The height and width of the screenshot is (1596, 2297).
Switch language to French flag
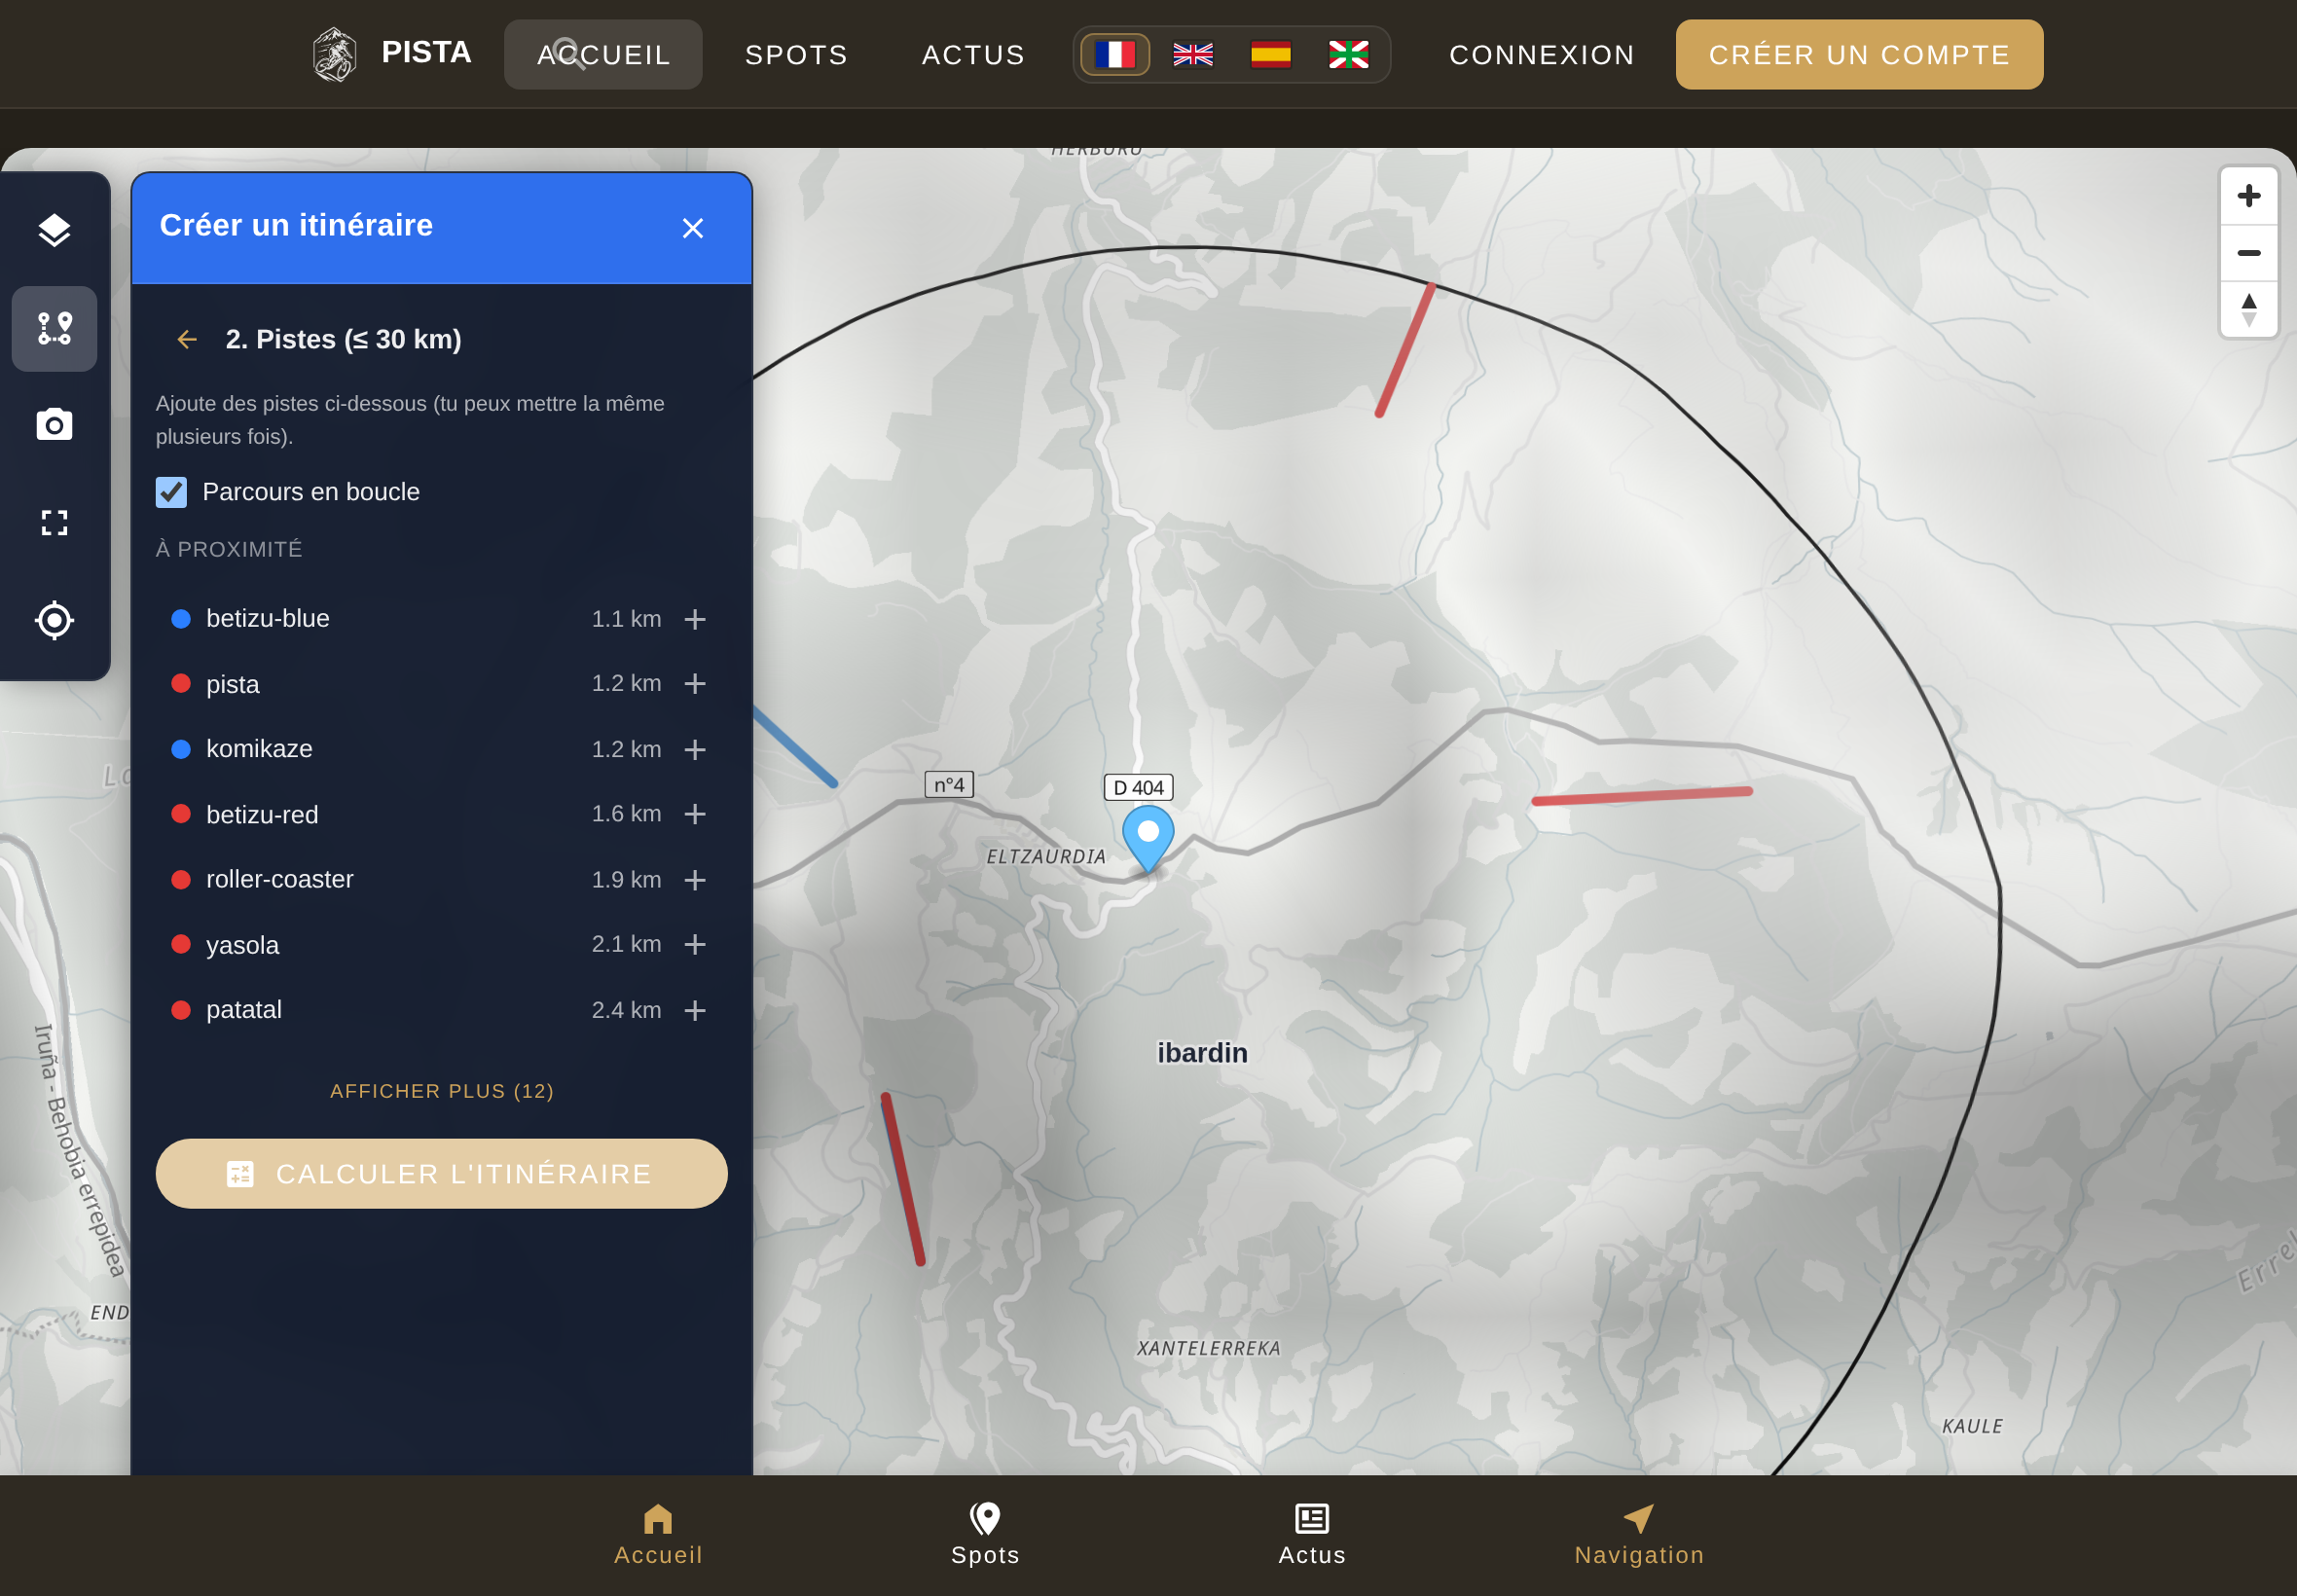click(x=1114, y=54)
